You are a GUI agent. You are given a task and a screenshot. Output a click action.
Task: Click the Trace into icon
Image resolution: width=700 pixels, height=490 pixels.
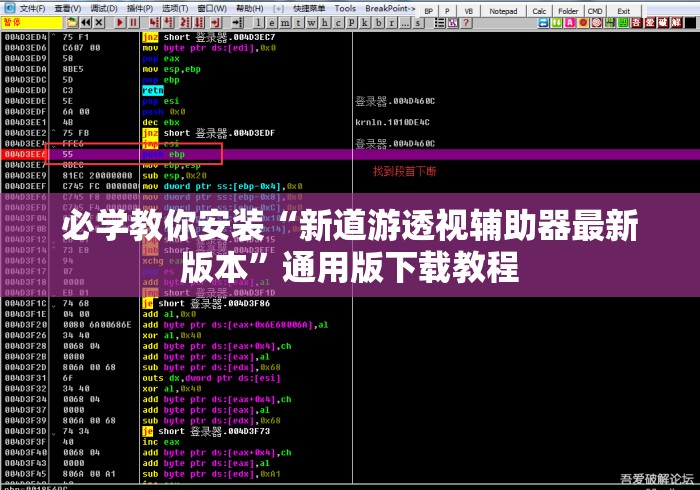click(x=185, y=22)
